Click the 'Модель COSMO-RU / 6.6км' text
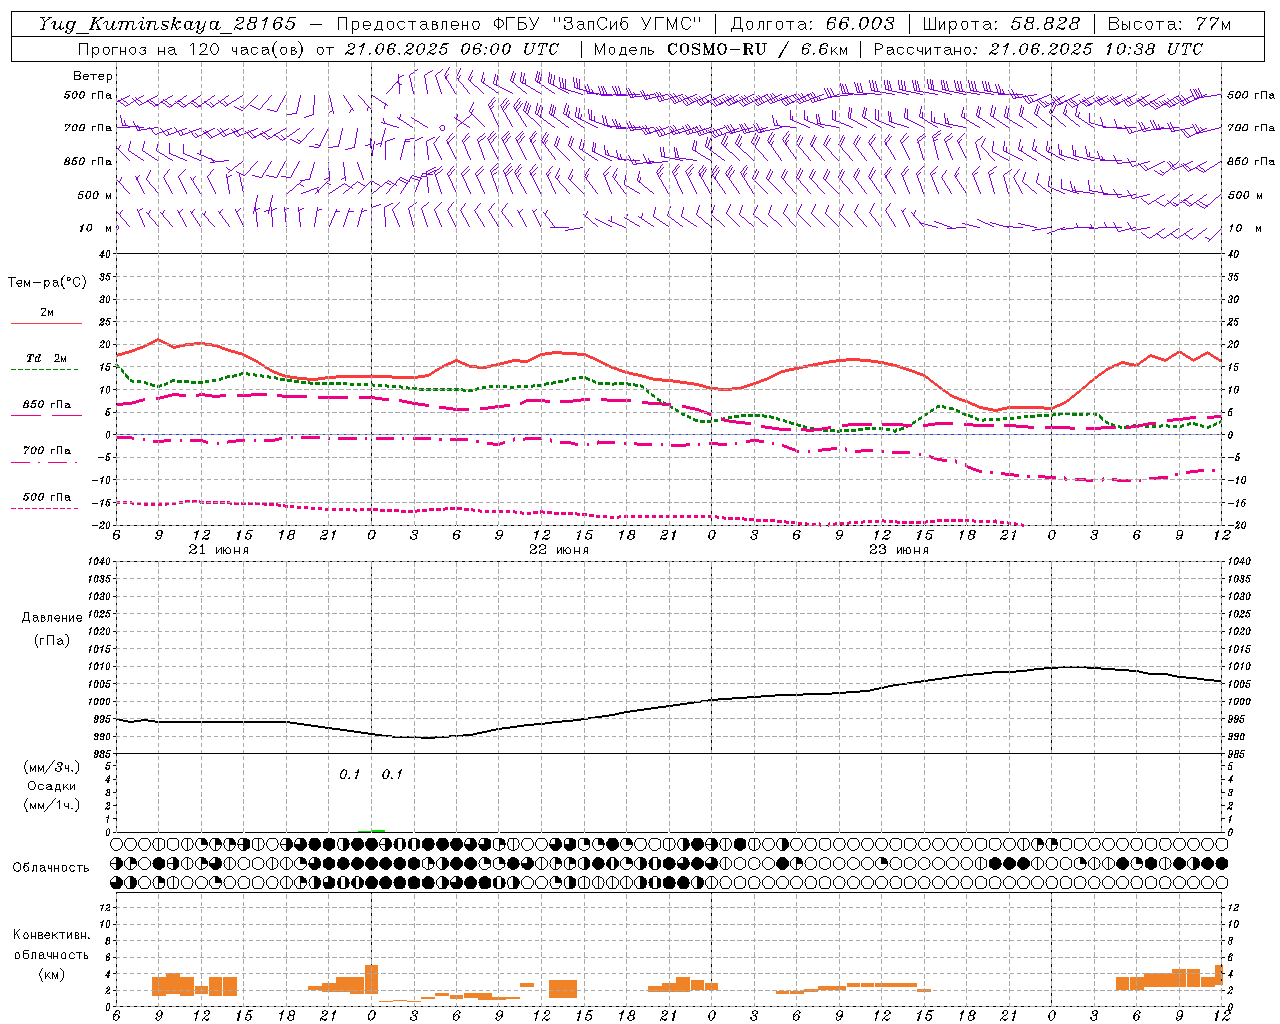Screen dimensions: 1280x1024 click(719, 49)
